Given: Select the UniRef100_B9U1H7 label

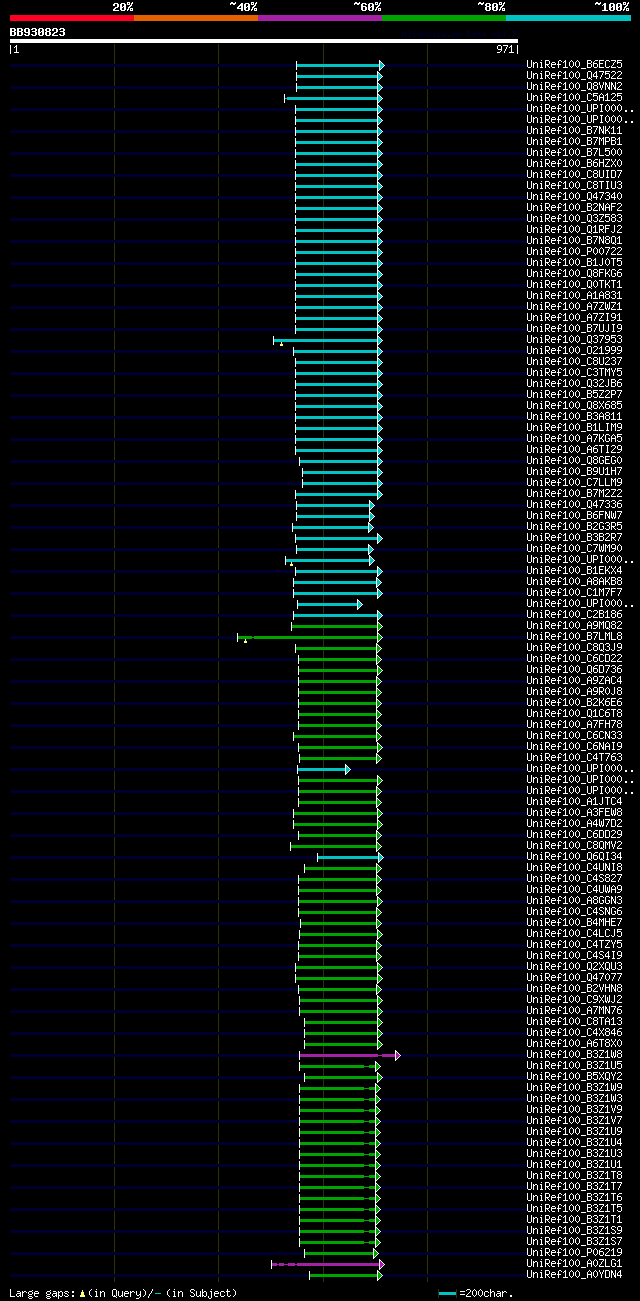Looking at the screenshot, I should (574, 472).
